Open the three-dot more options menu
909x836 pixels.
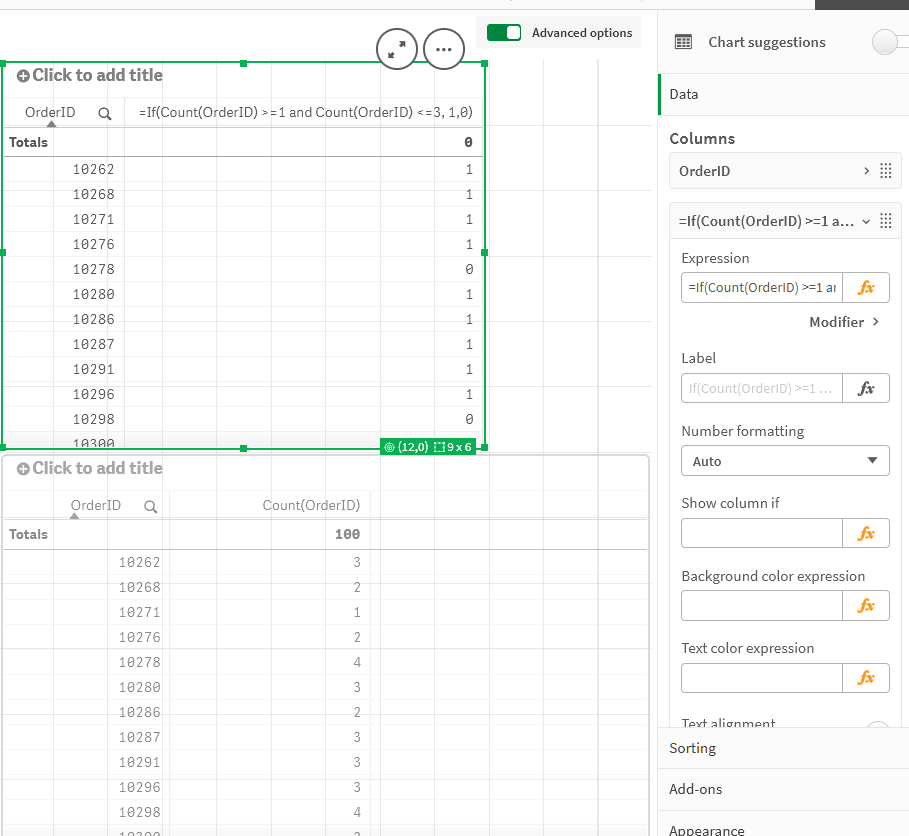coord(444,48)
